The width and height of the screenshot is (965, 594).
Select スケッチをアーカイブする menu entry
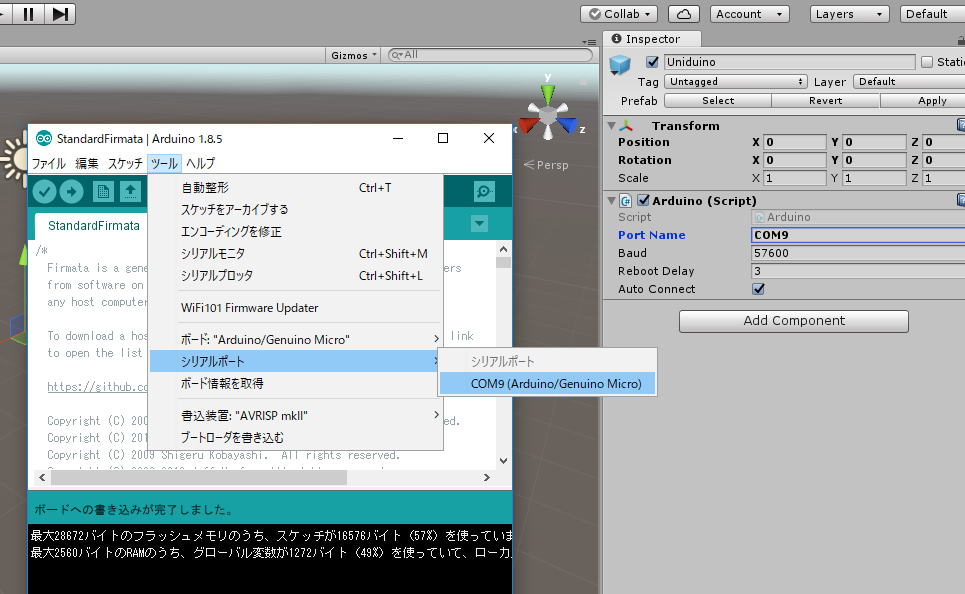click(295, 210)
